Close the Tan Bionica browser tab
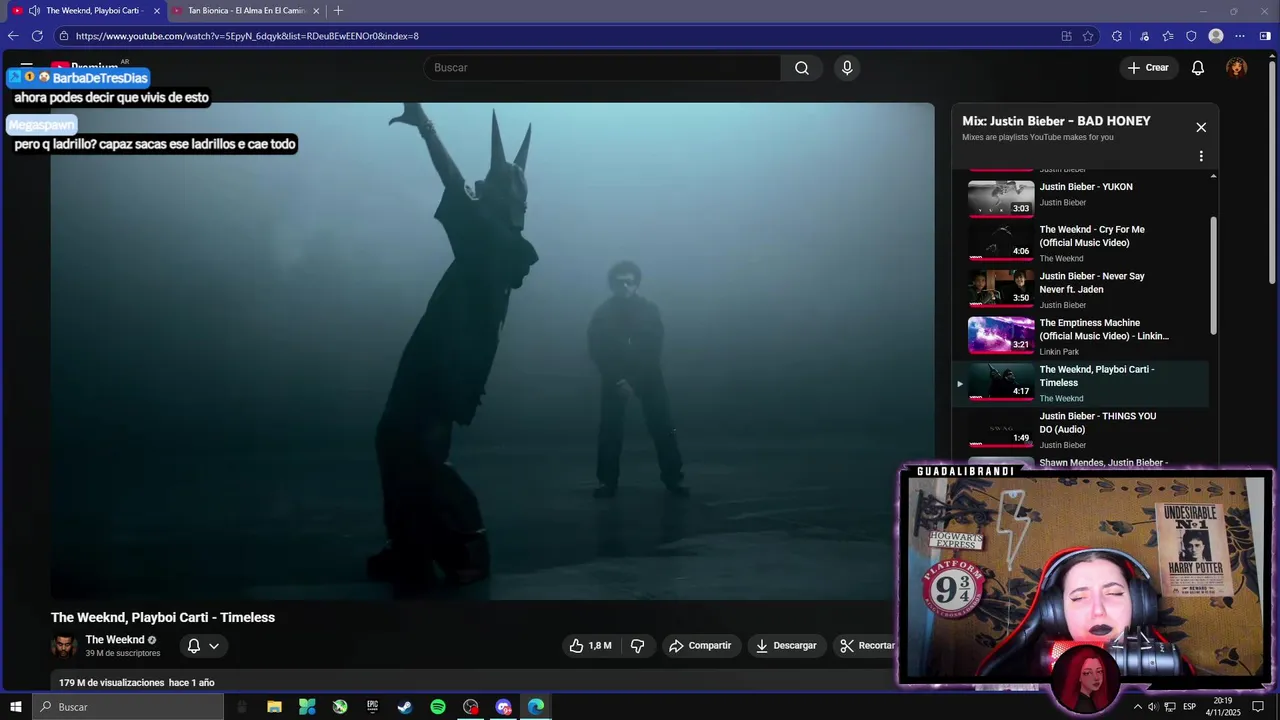Screen dimensions: 1280x720 point(316,11)
